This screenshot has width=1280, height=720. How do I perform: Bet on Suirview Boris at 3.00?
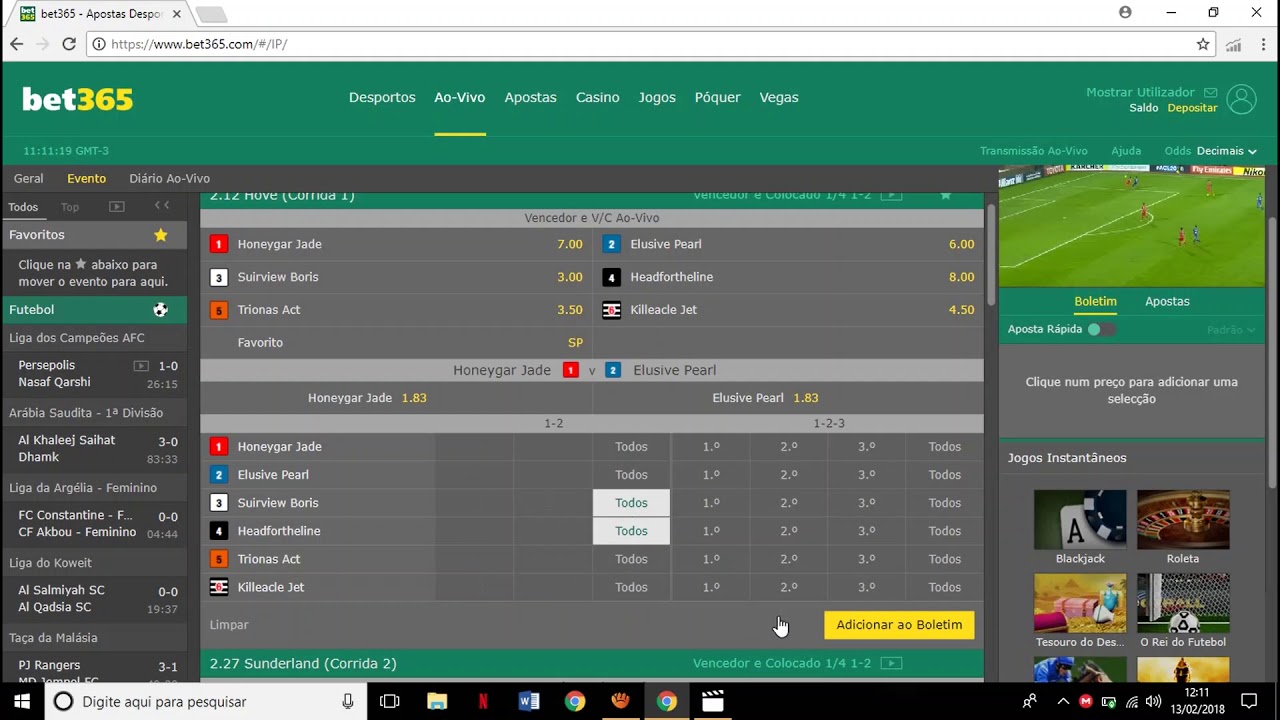[x=396, y=277]
